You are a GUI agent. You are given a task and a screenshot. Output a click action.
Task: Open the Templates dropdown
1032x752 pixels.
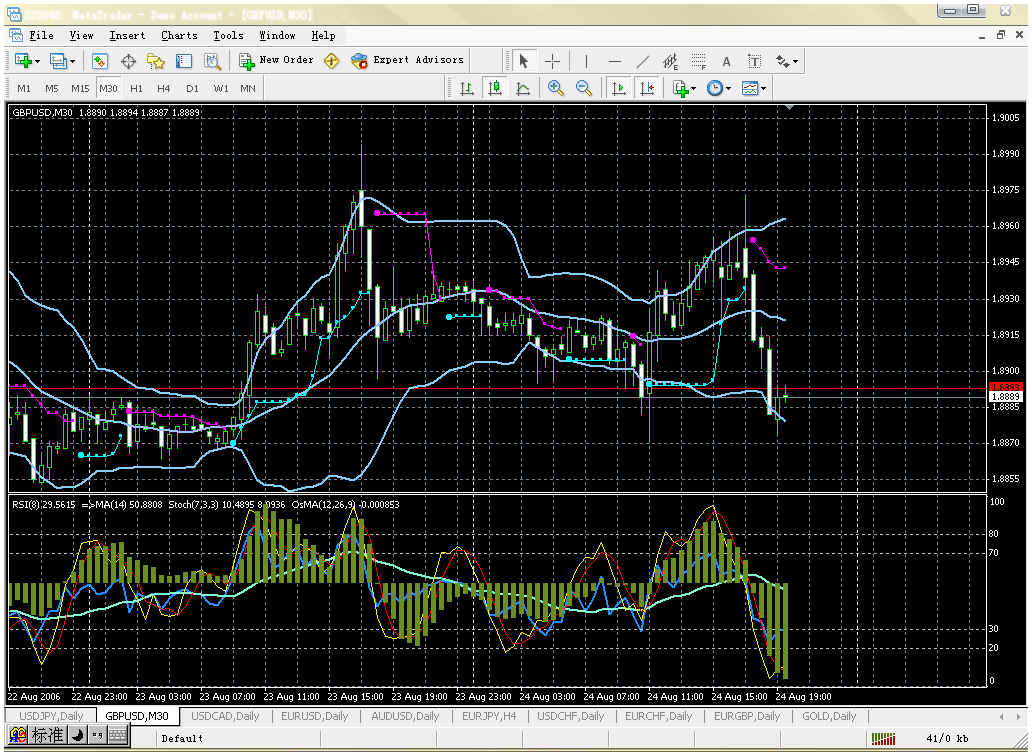[x=754, y=88]
